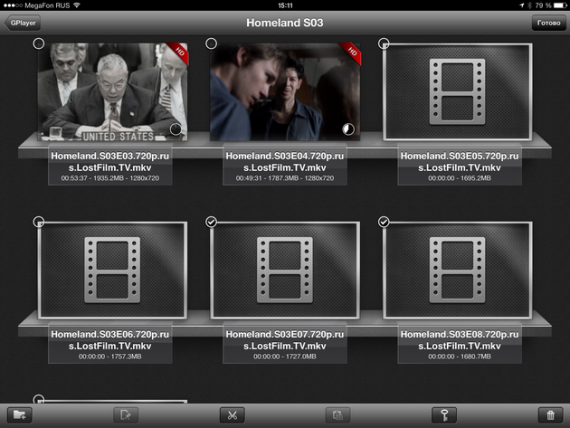The image size is (570, 428).
Task: Tap the 00:00:00 - 1757.3MB details line
Action: [x=110, y=357]
